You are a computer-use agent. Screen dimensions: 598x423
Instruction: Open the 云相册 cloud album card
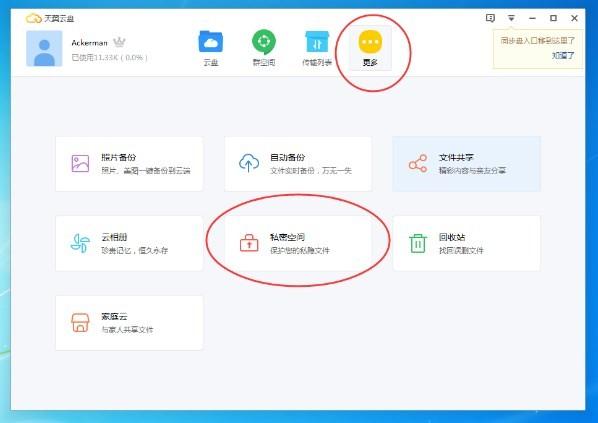coord(129,243)
